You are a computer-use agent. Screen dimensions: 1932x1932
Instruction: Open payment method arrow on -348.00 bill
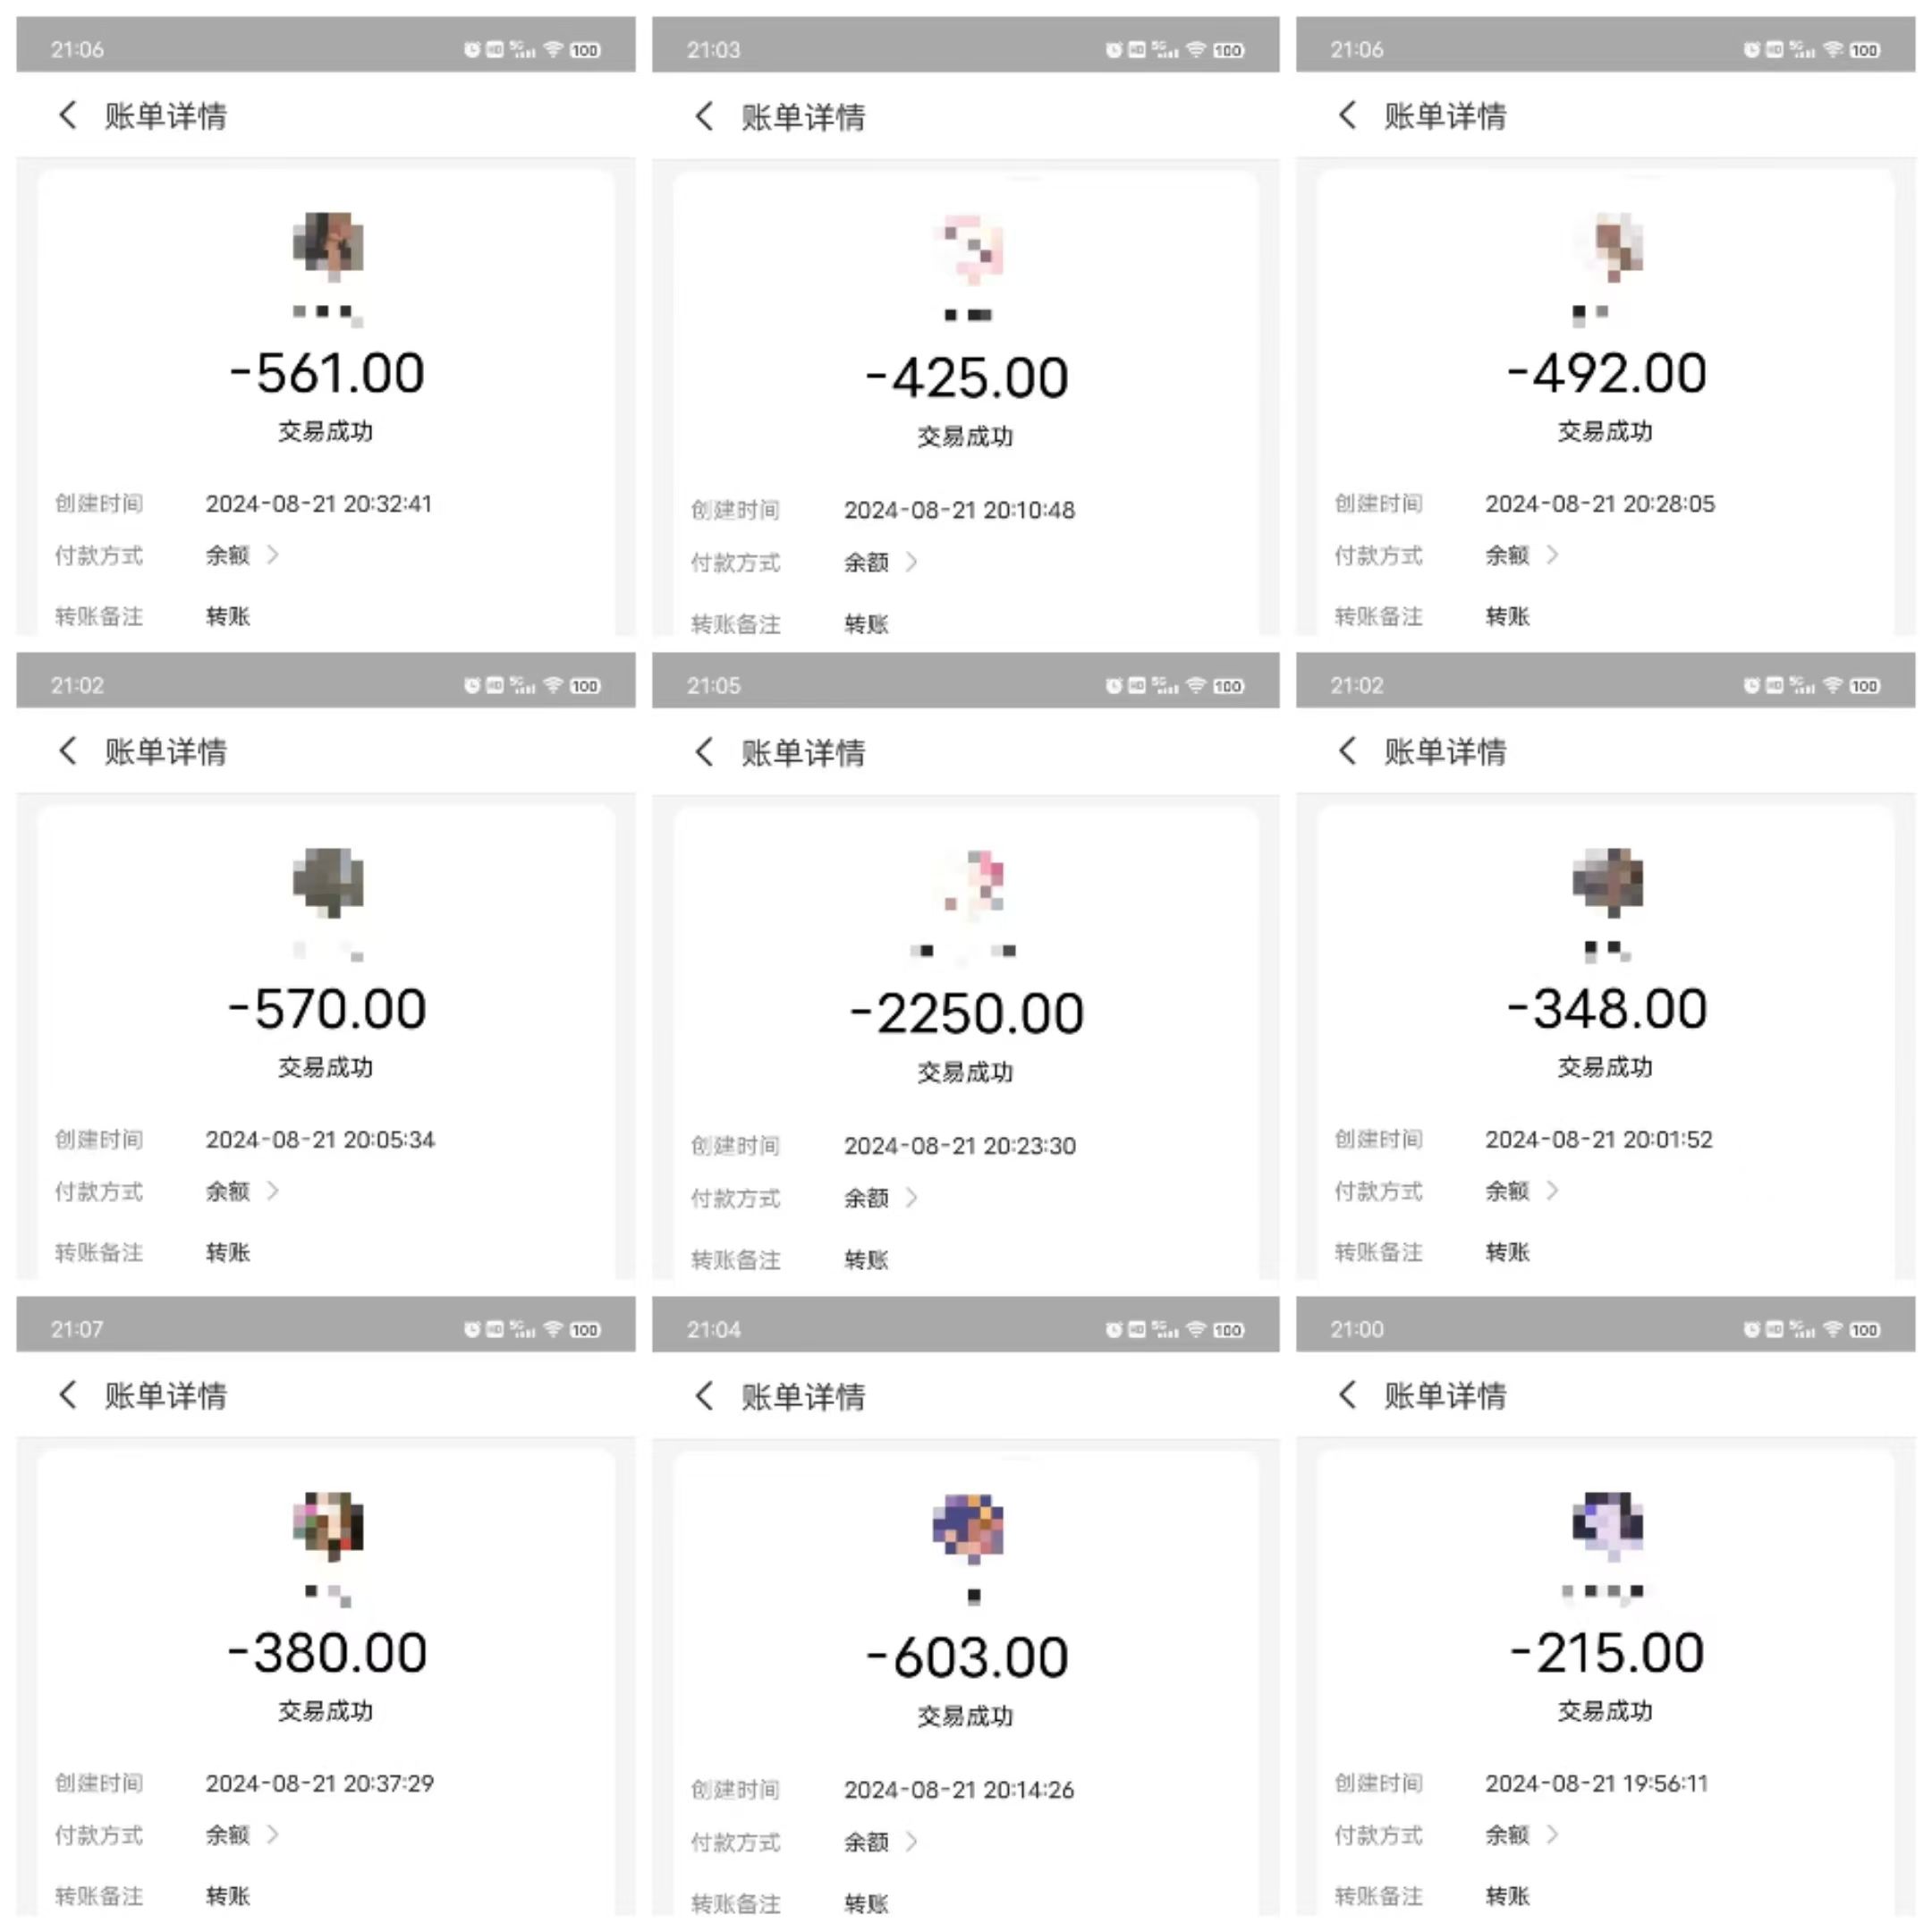(1552, 1190)
